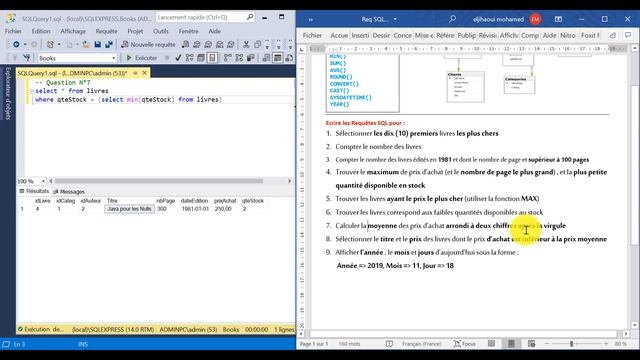Open the Fichier menu in SSMS

13,31
